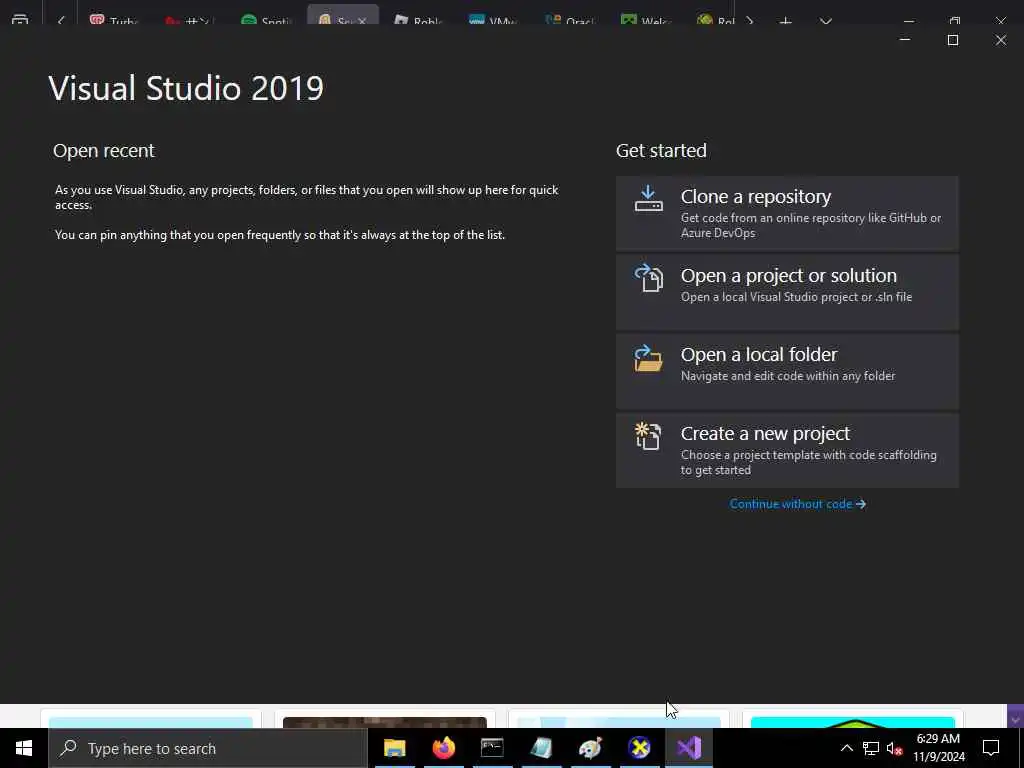
Task: Click the Clone a repository download icon
Action: (x=648, y=199)
